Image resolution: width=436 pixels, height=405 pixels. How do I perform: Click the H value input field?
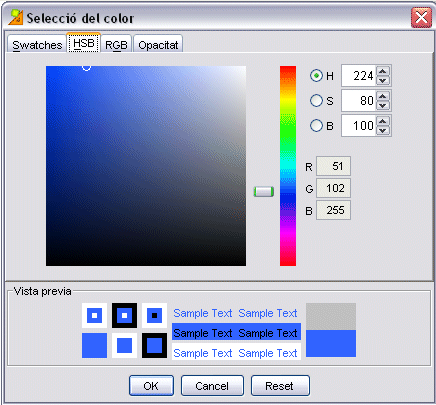pos(359,76)
